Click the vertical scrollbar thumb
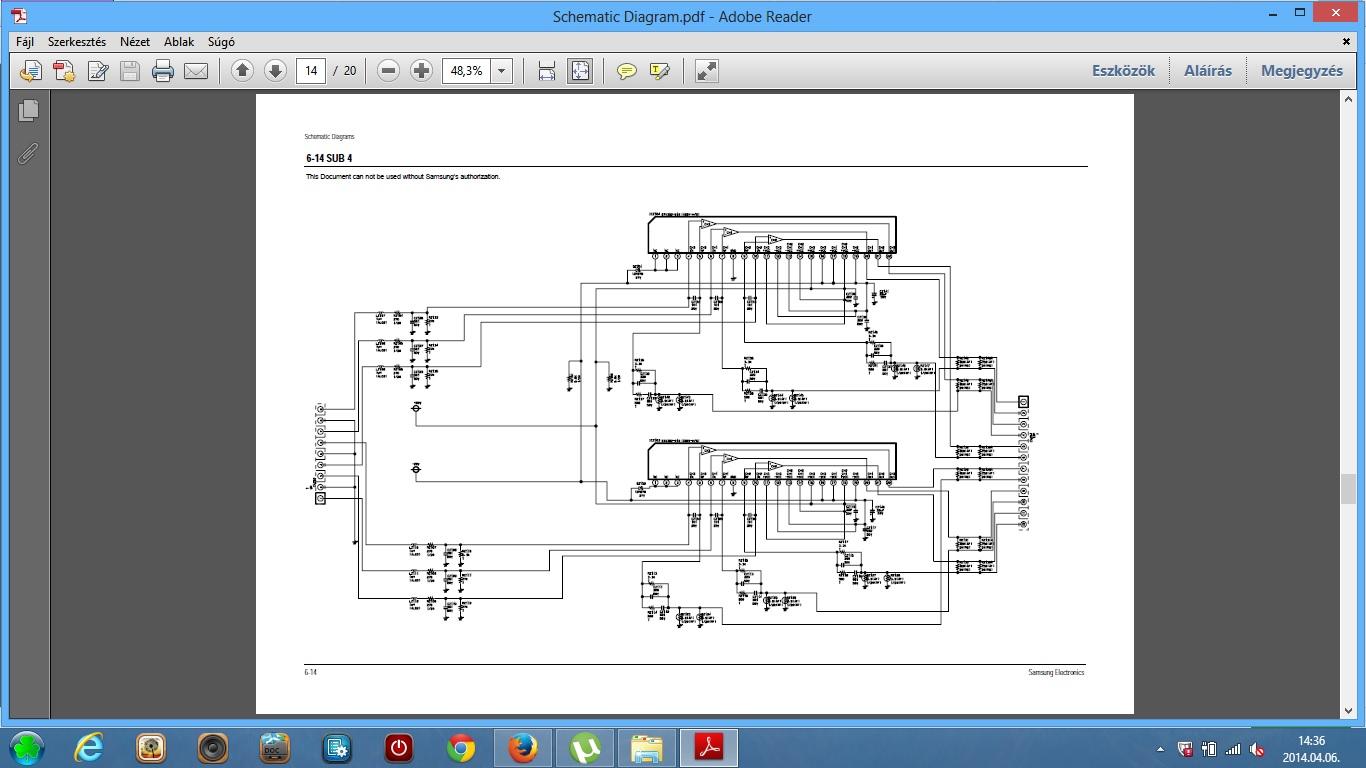Viewport: 1366px width, 768px height. 1348,490
